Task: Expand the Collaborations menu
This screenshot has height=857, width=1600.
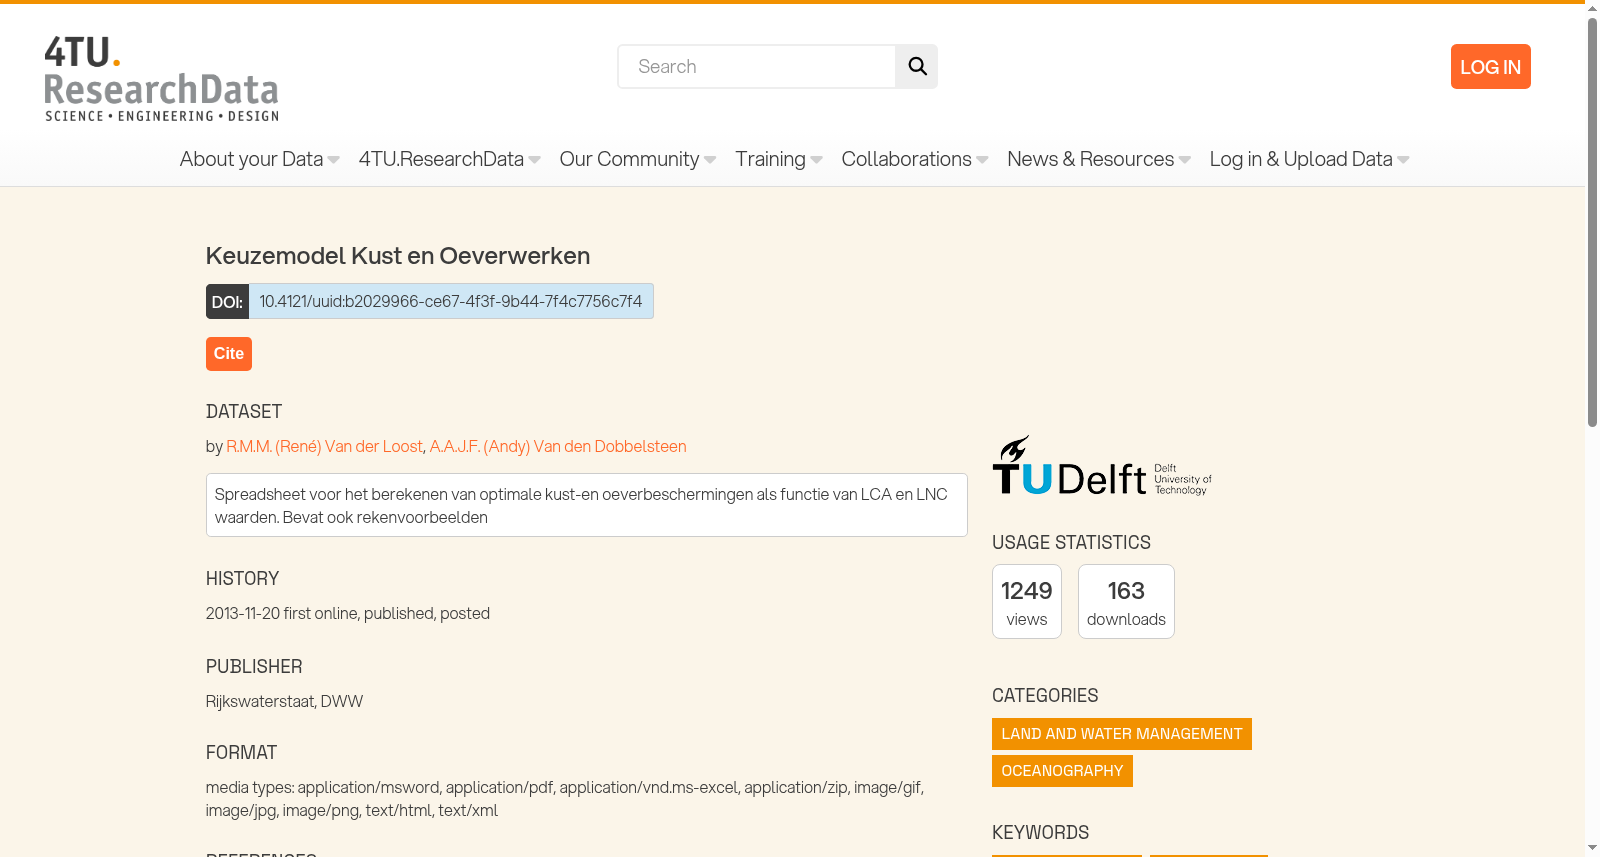Action: 914,159
